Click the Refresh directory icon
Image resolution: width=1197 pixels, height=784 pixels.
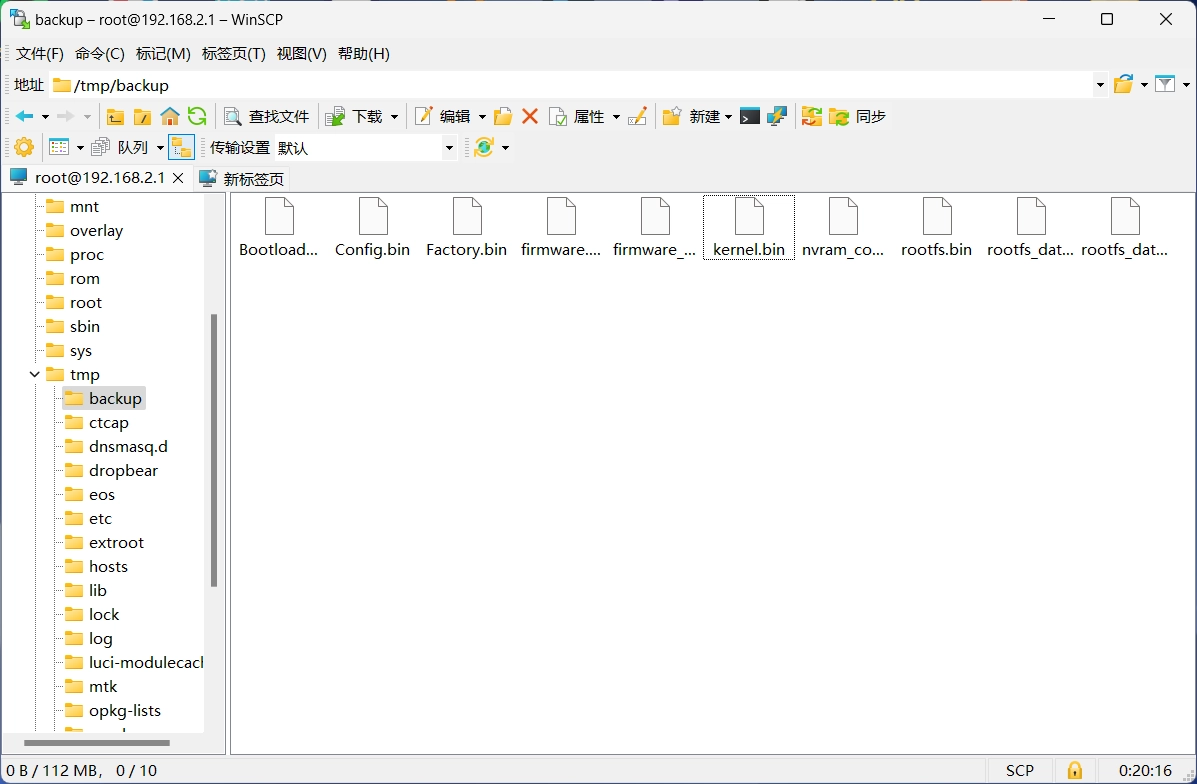[197, 117]
